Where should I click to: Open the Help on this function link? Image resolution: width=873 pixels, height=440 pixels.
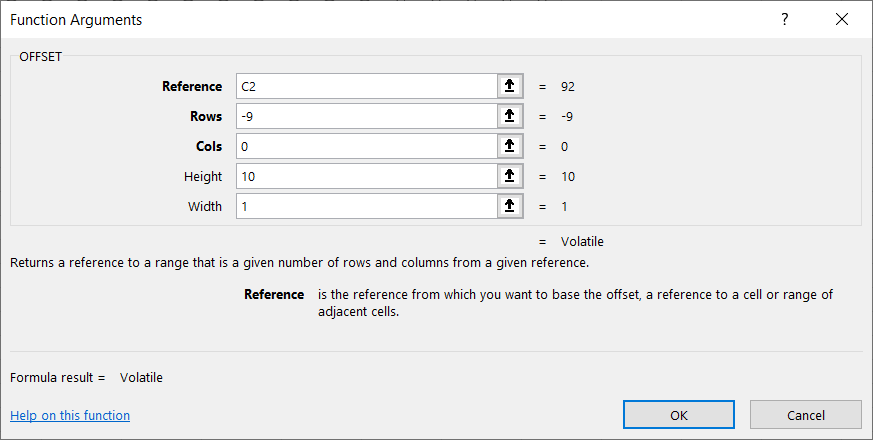[x=70, y=415]
